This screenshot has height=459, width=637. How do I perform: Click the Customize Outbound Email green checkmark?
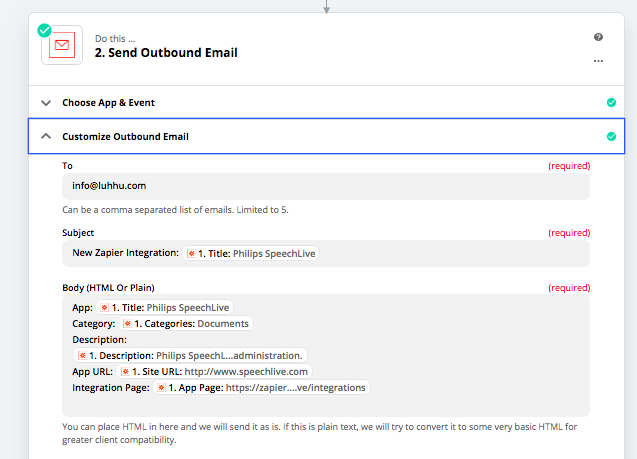(610, 136)
